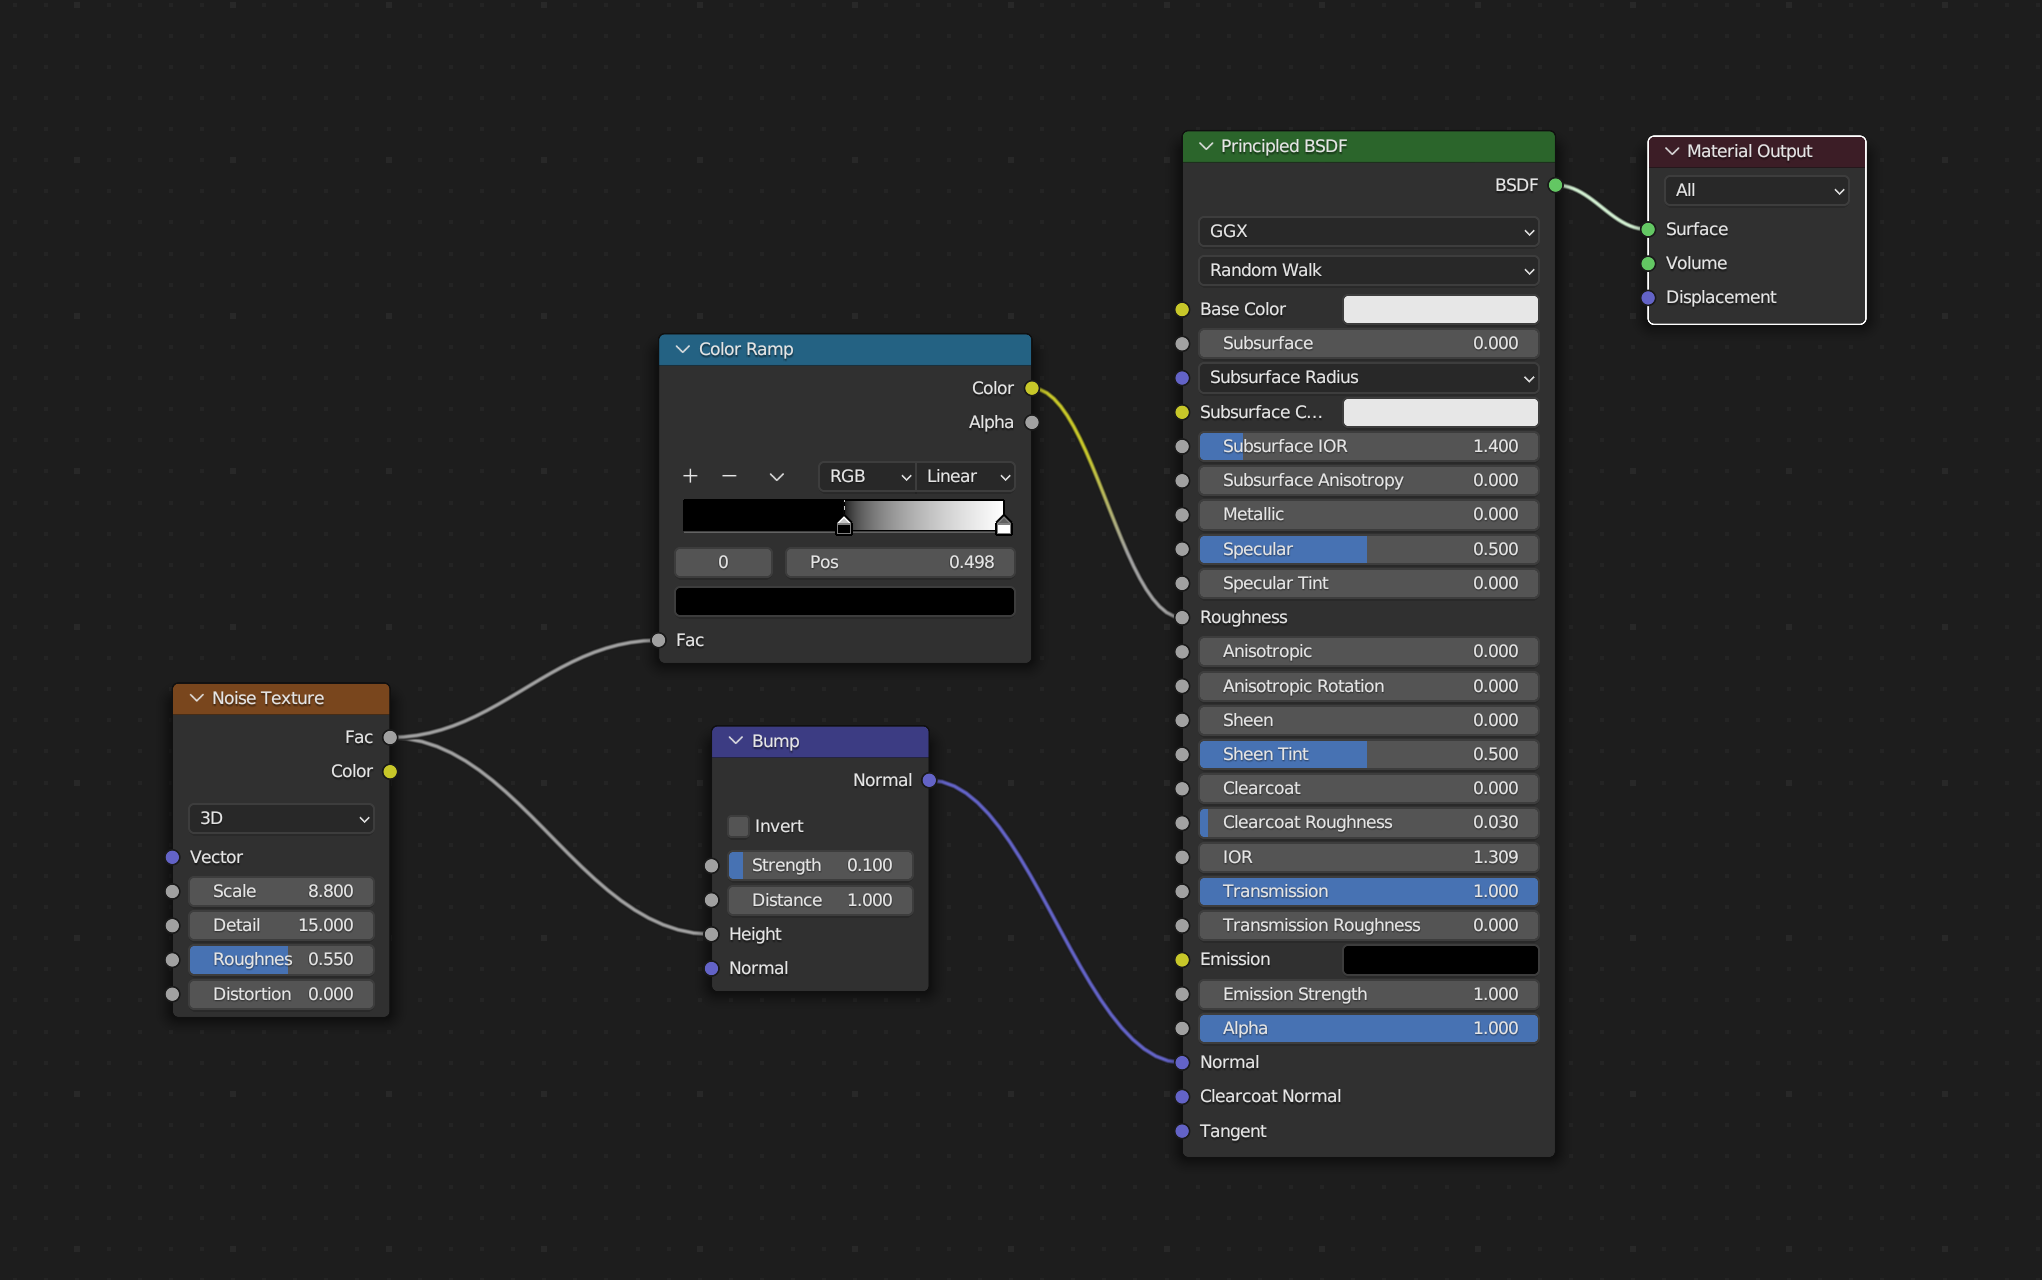The image size is (2042, 1280).
Task: Click the Principled Roughness input socket
Action: coord(1182,618)
